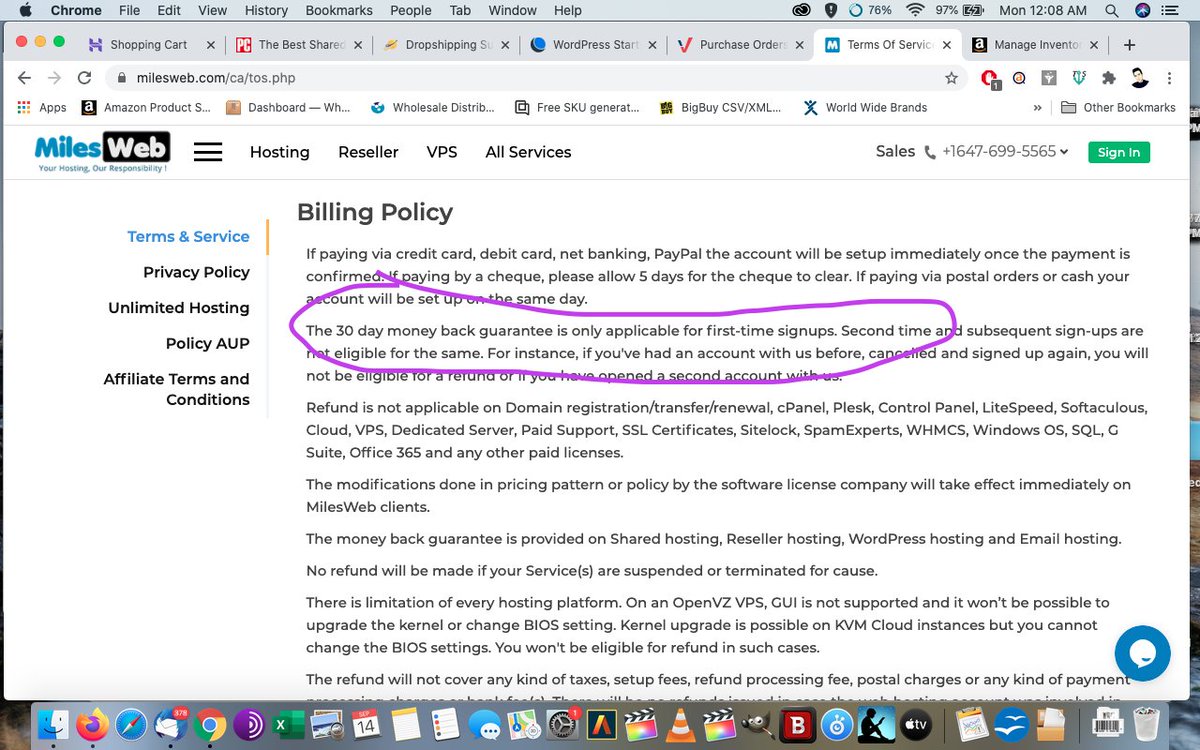Expand the sales phone number dropdown
Viewport: 1200px width, 750px height.
click(1064, 152)
